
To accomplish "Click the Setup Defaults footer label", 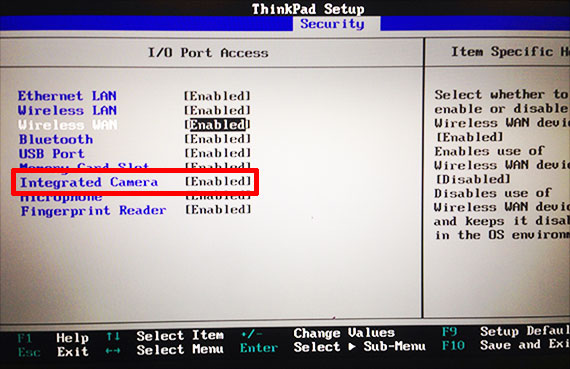I will 525,331.
